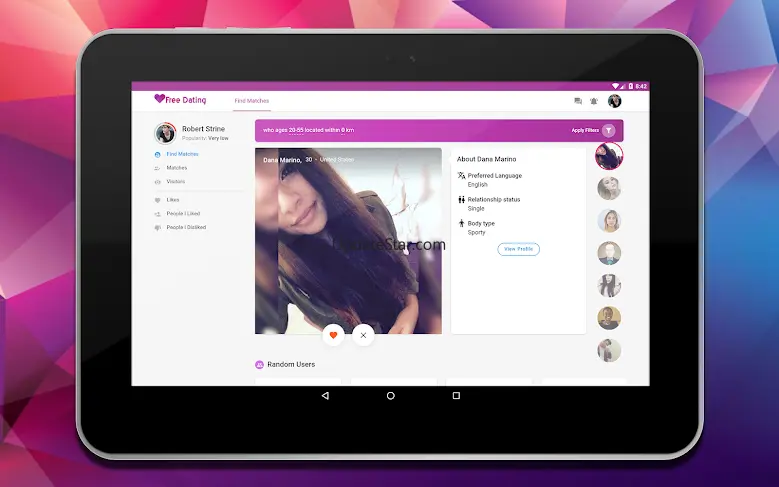Screen dimensions: 779x487
Task: Click the Likes heart icon in sidebar
Action: pos(157,200)
